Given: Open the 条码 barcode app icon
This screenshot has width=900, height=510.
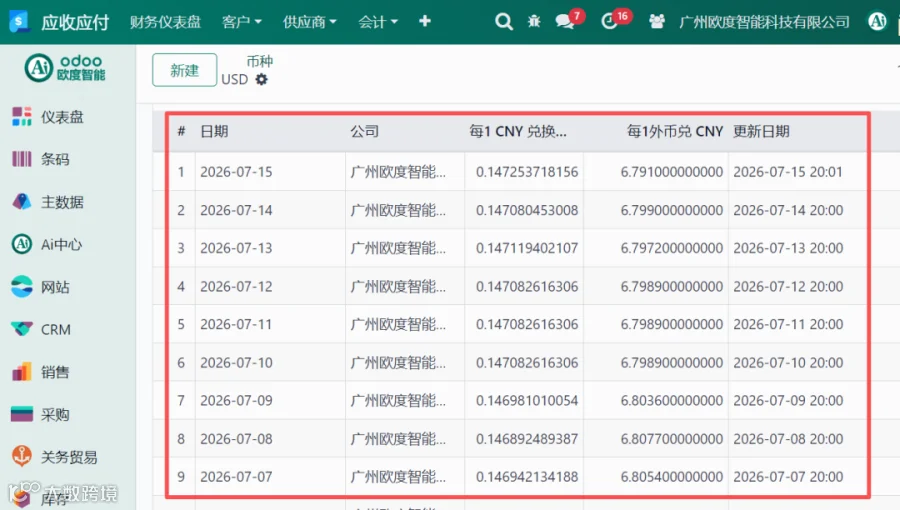Looking at the screenshot, I should point(22,159).
